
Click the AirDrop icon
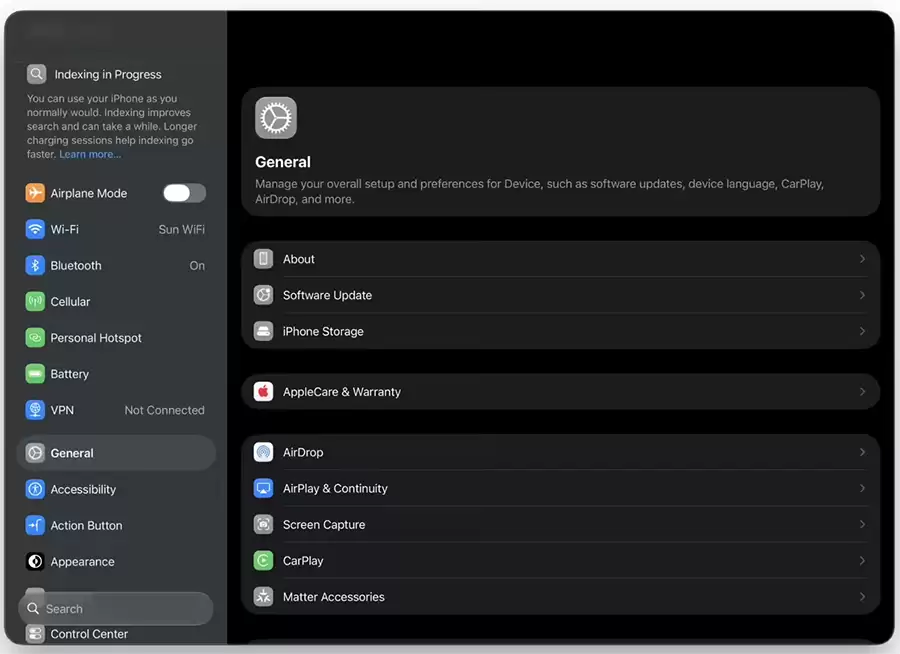point(263,452)
